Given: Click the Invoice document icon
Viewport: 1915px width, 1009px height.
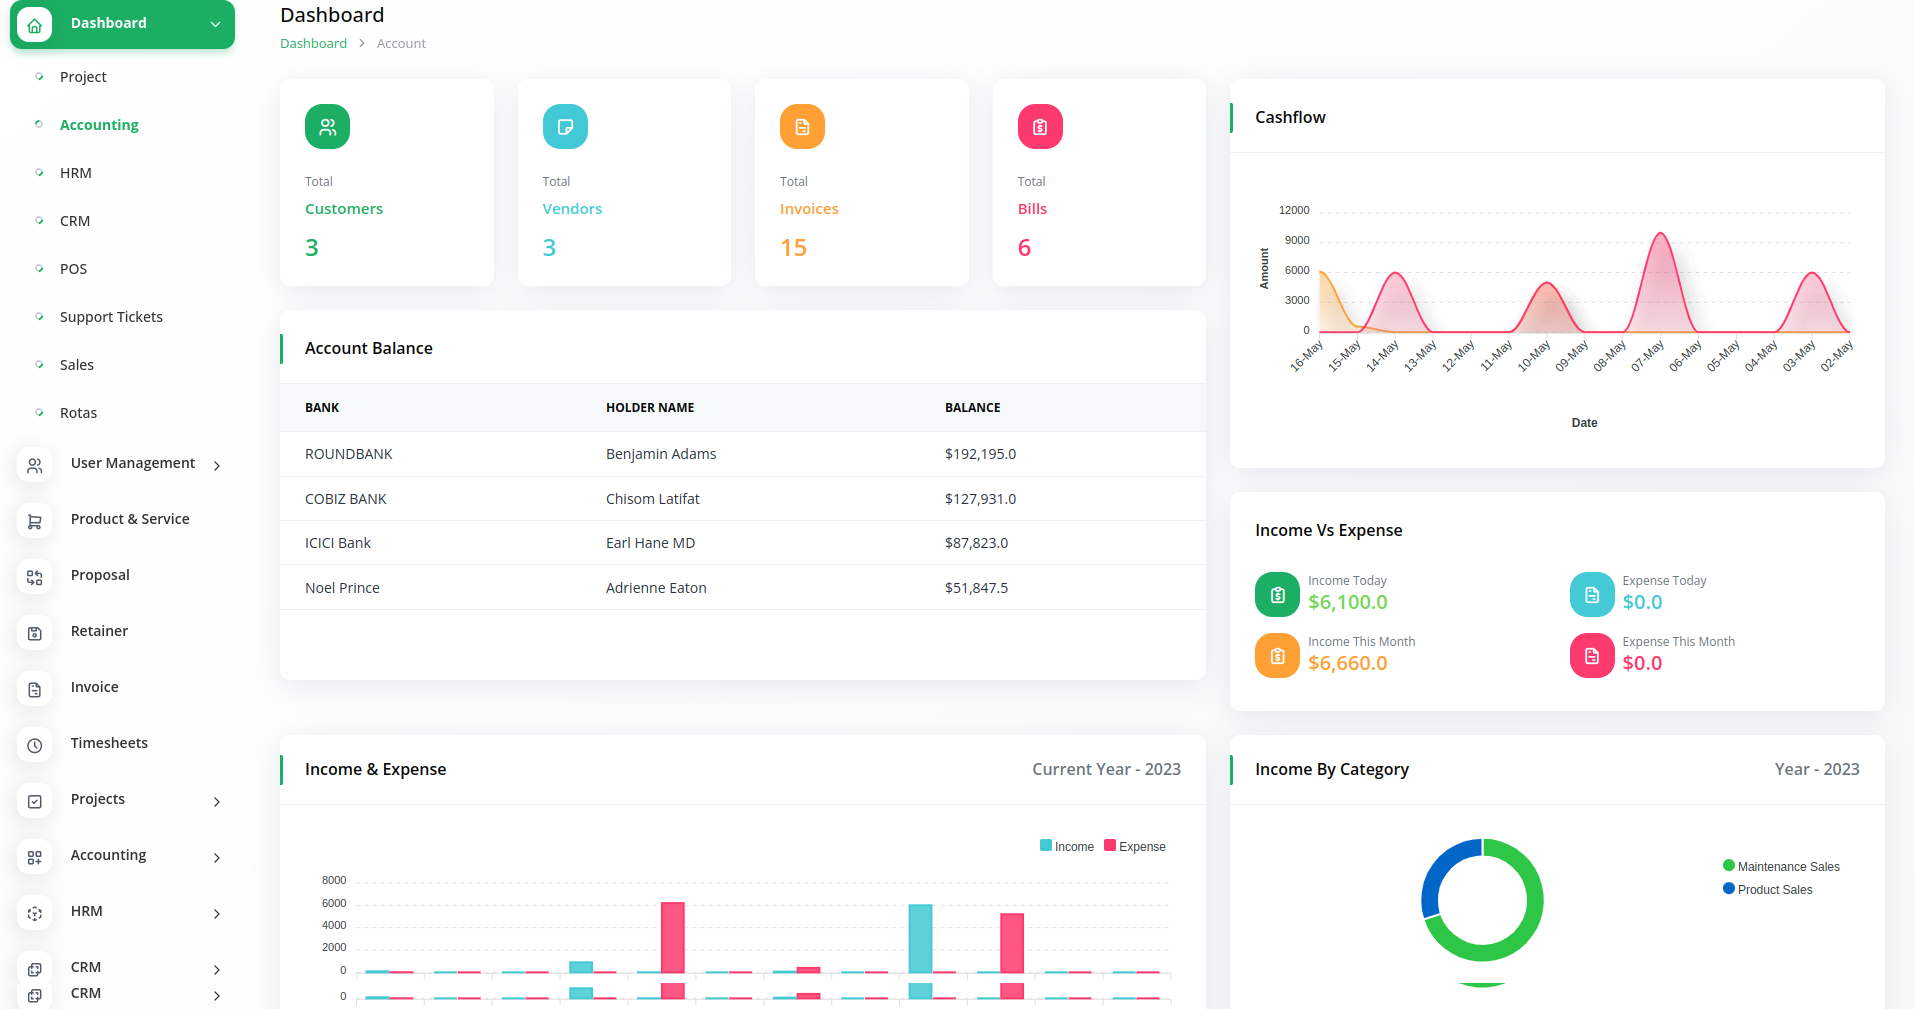Looking at the screenshot, I should click(x=35, y=689).
